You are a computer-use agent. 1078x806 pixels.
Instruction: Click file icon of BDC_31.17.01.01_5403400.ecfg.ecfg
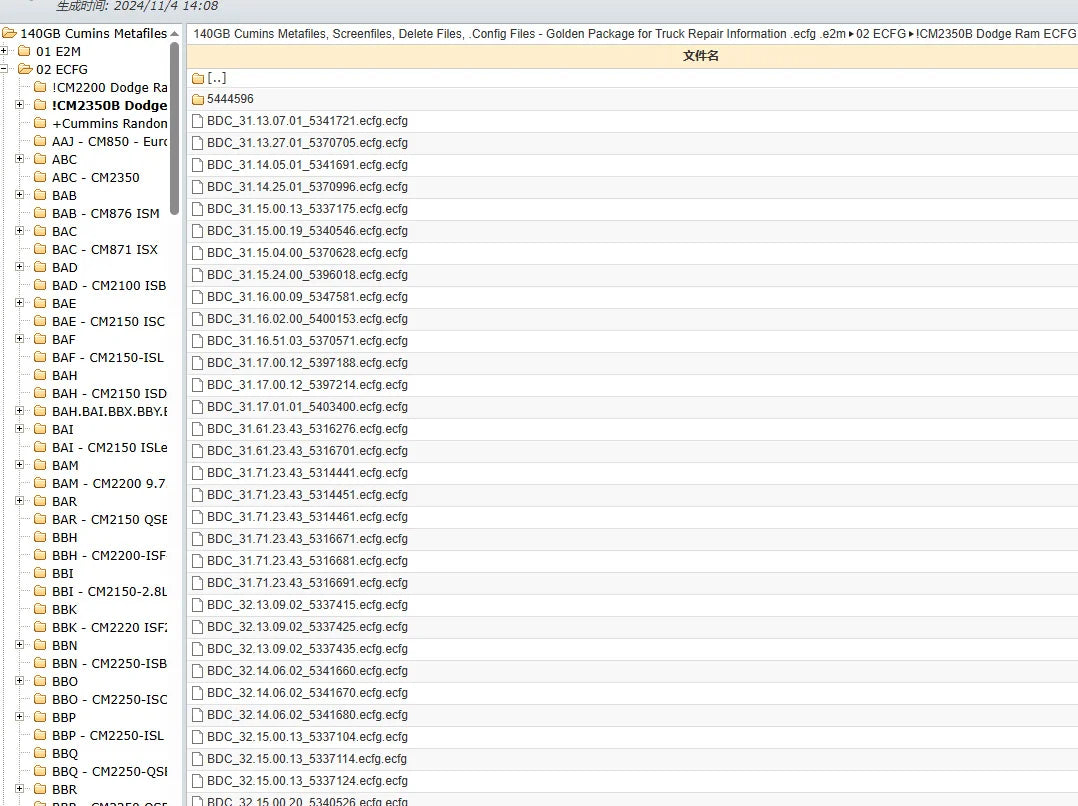click(197, 407)
